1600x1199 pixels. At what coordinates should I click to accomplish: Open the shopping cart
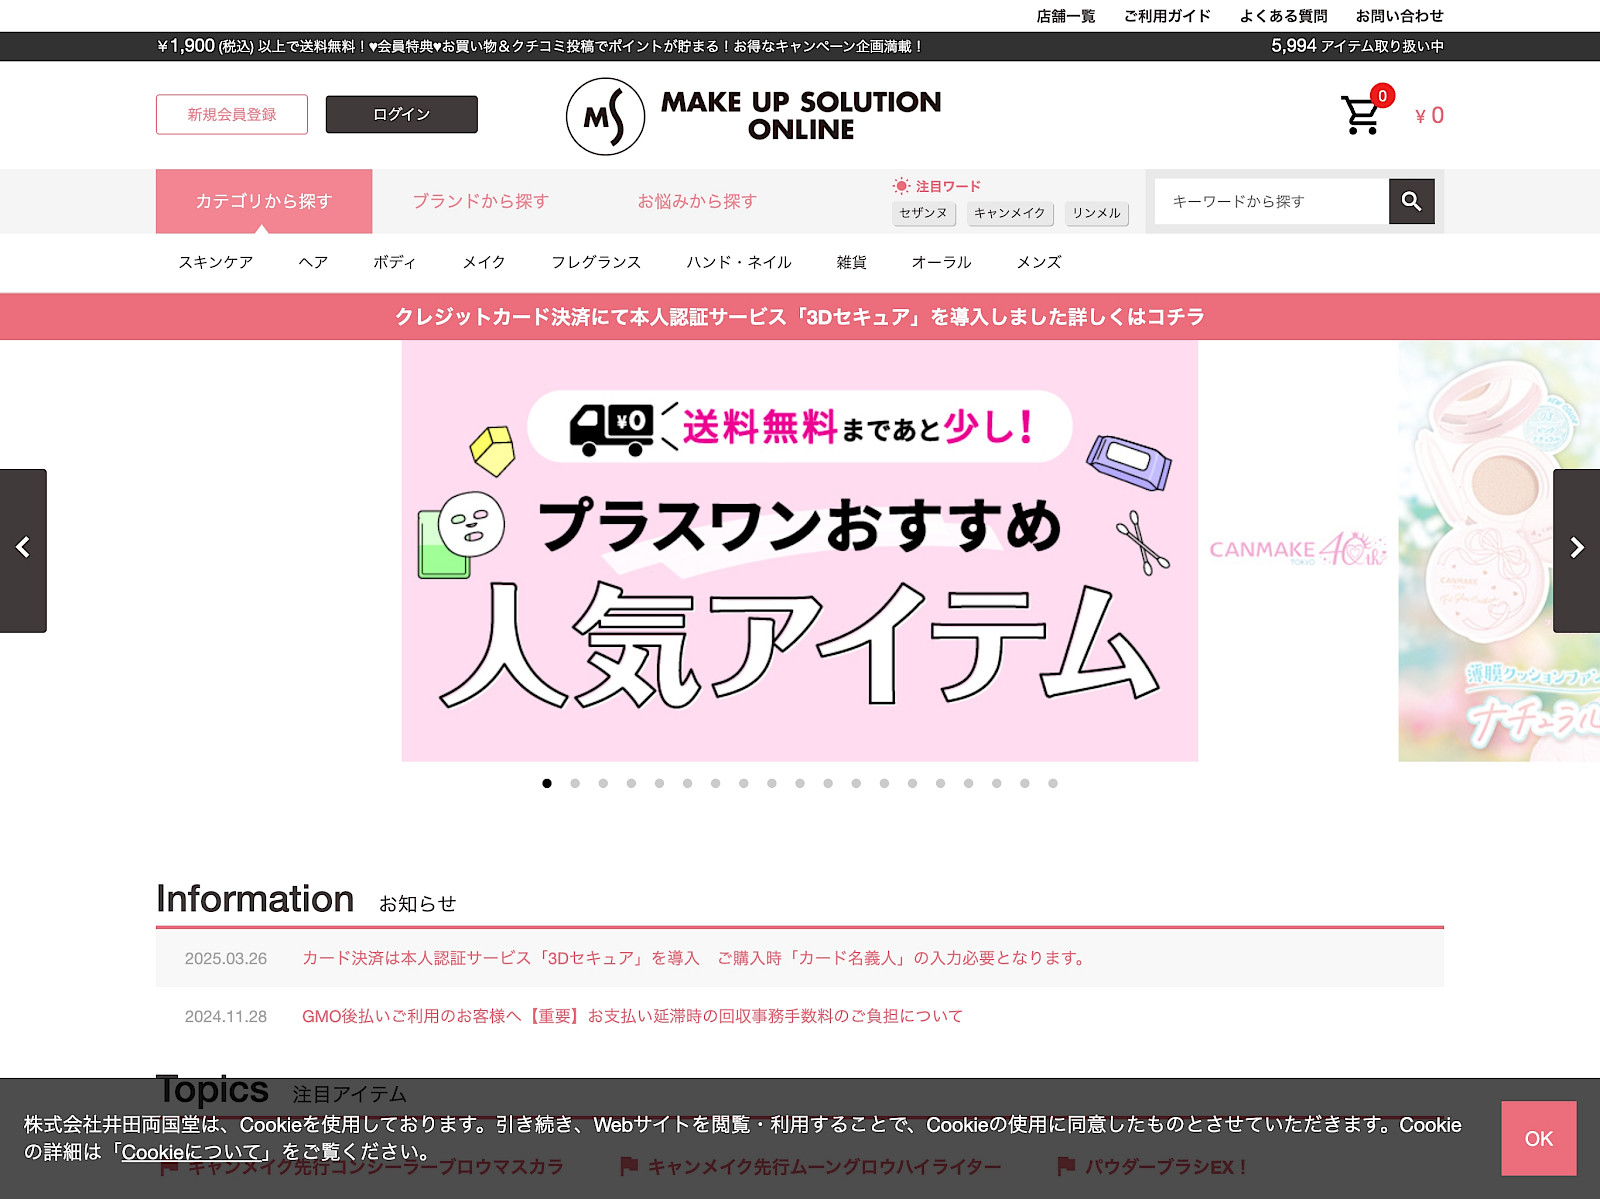1360,114
